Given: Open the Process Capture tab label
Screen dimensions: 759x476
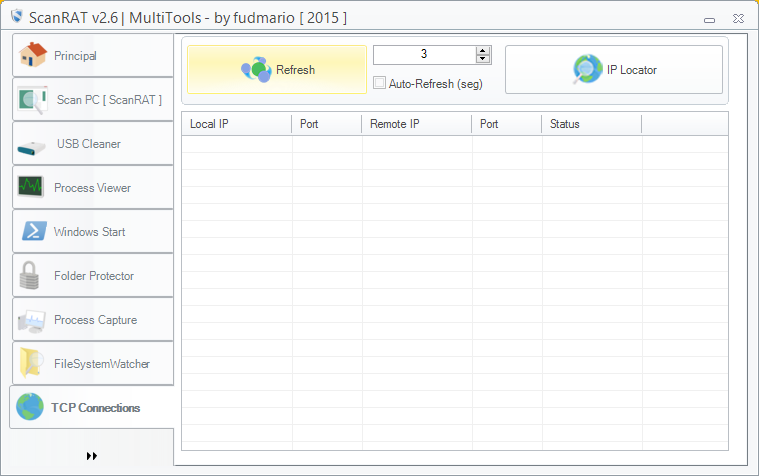Looking at the screenshot, I should [x=95, y=320].
